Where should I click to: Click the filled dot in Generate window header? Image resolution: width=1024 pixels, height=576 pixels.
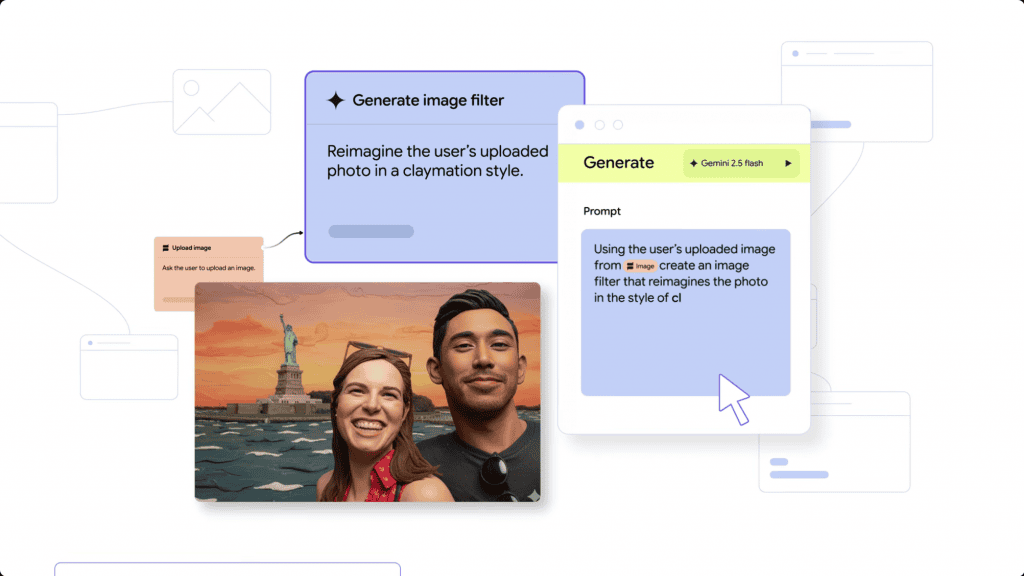pyautogui.click(x=579, y=125)
